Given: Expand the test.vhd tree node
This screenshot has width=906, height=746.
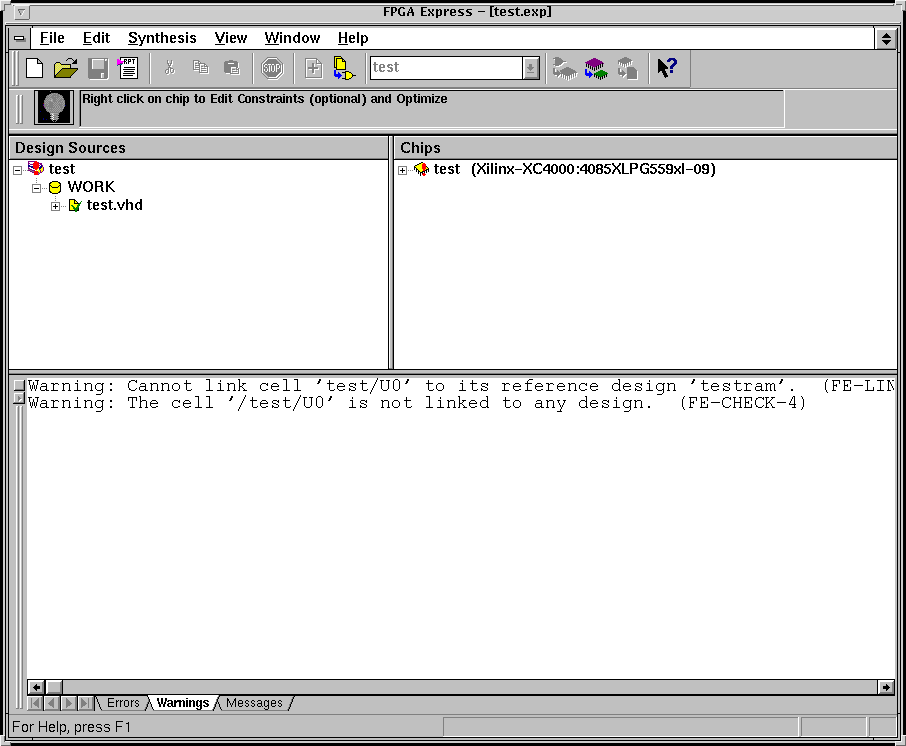Looking at the screenshot, I should coord(55,206).
